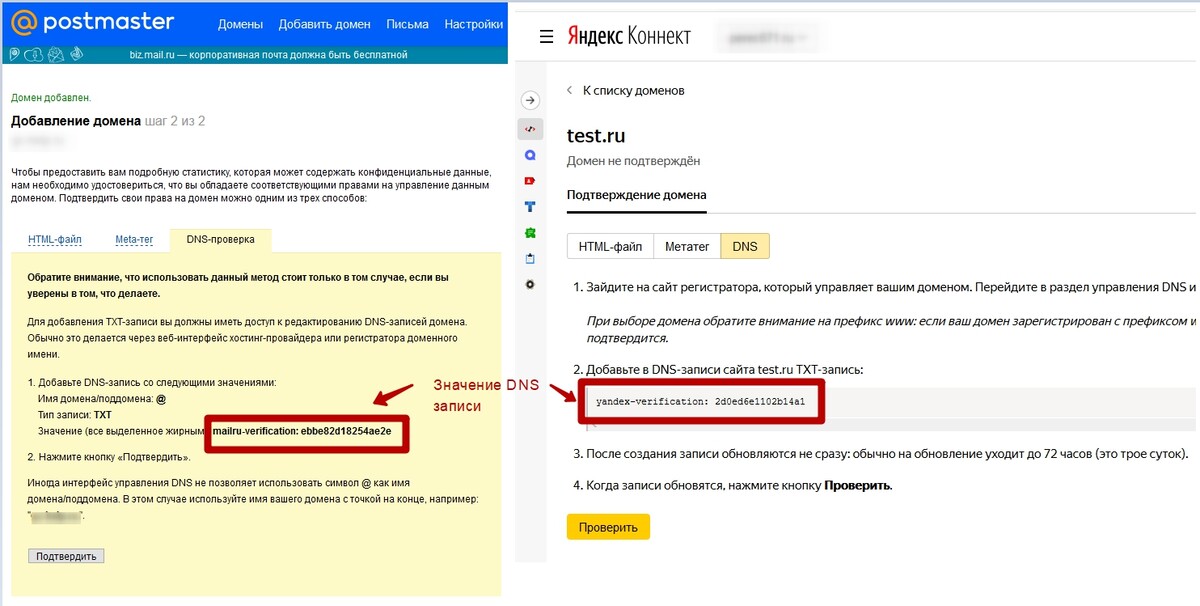This screenshot has height=606, width=1200.
Task: Click the back chevron beside К списку доменов
Action: pyautogui.click(x=570, y=90)
